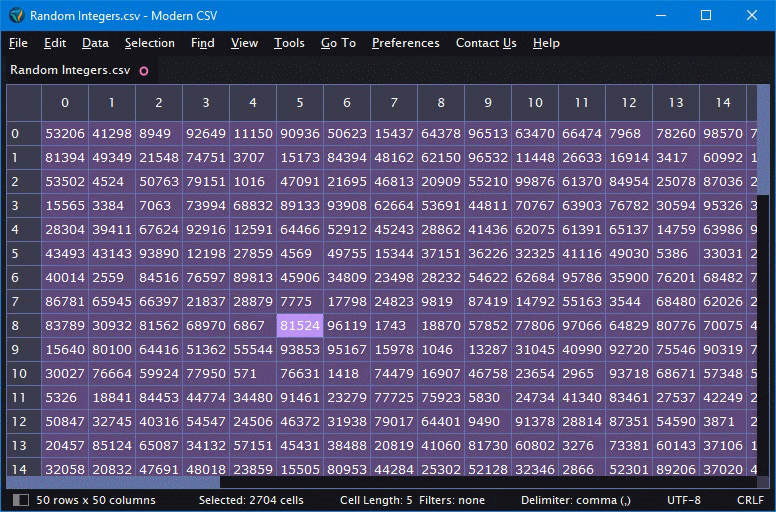This screenshot has width=776, height=512.
Task: Click cell containing 9819
Action: 441,302
